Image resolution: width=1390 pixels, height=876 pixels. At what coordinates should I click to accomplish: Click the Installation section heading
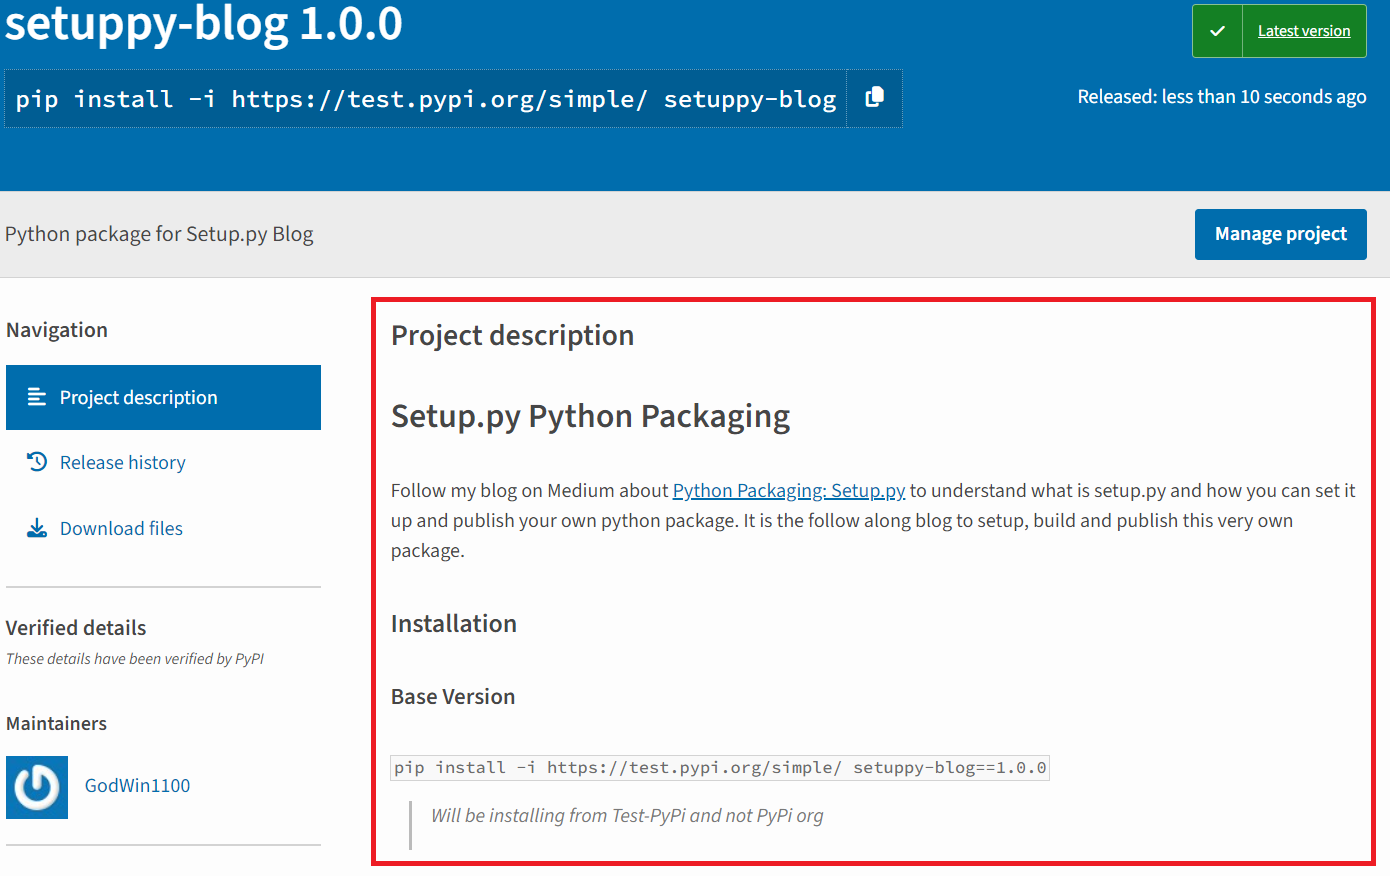point(454,624)
